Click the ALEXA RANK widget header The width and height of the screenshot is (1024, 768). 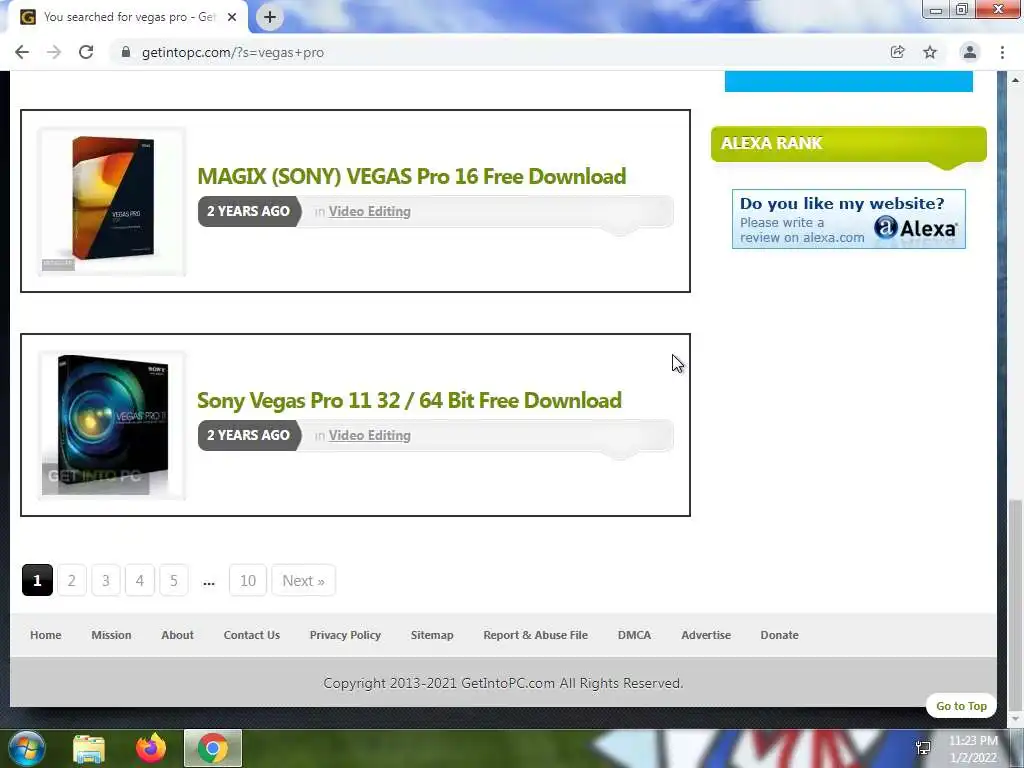coord(848,144)
